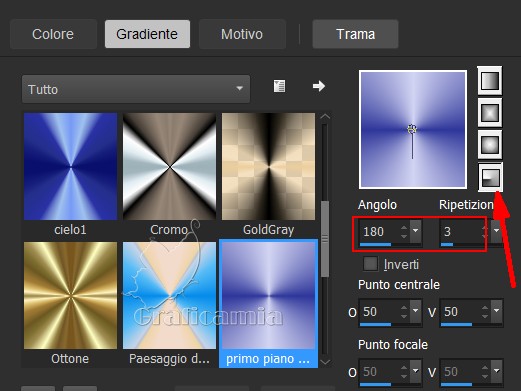
Task: Open the Ripetizioni slider dropdown arrow
Action: (x=497, y=231)
